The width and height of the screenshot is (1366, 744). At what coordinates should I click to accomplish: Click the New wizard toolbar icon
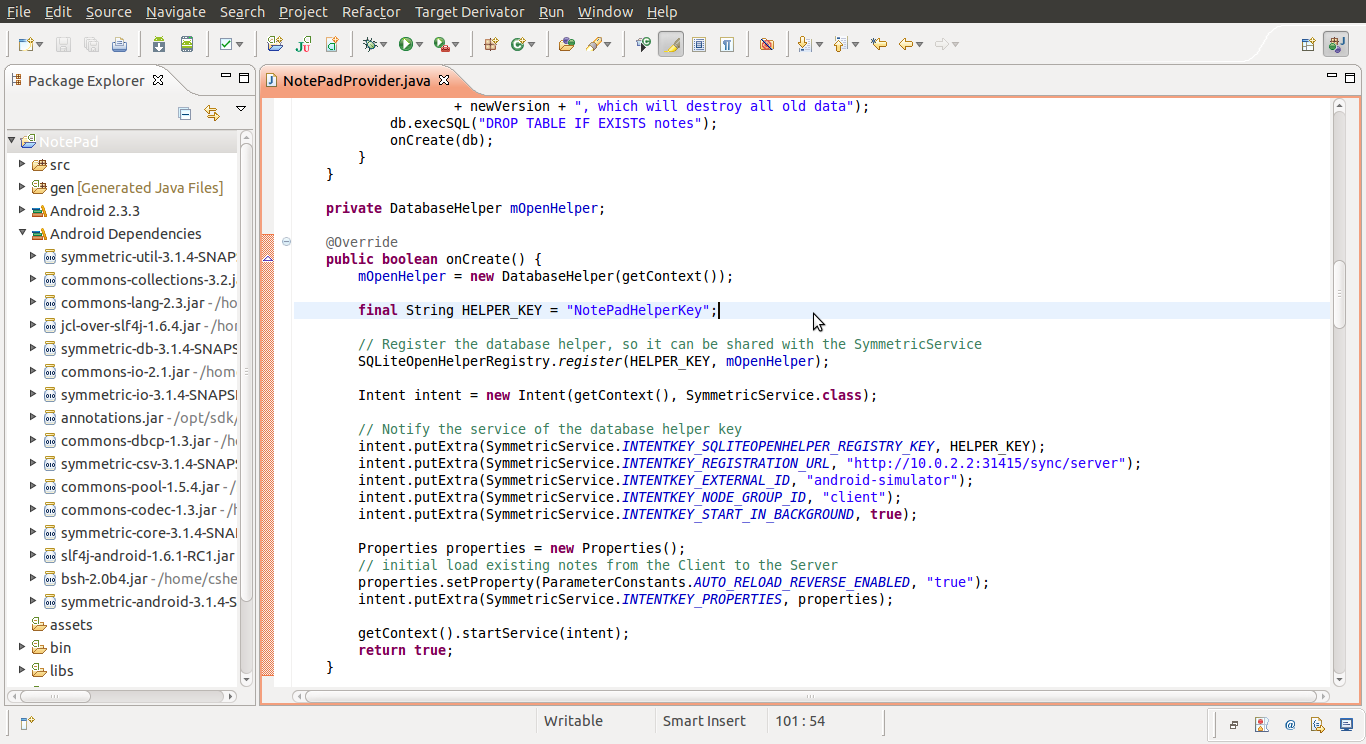(x=25, y=44)
